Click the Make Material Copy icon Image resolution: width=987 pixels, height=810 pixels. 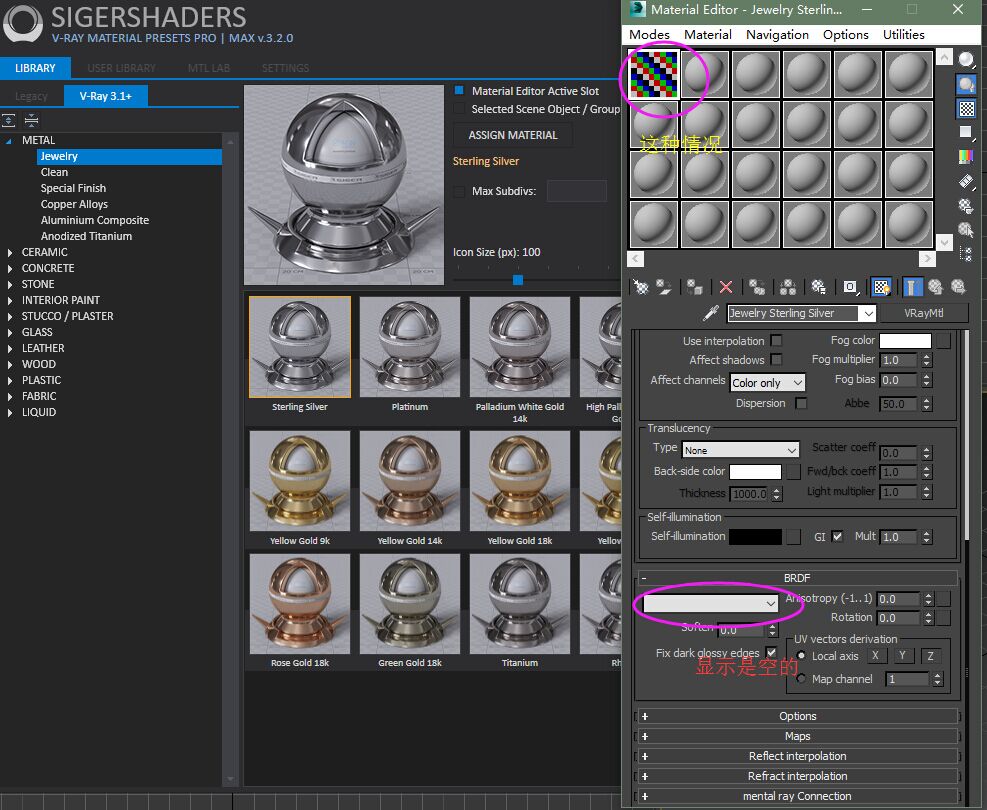tap(757, 287)
